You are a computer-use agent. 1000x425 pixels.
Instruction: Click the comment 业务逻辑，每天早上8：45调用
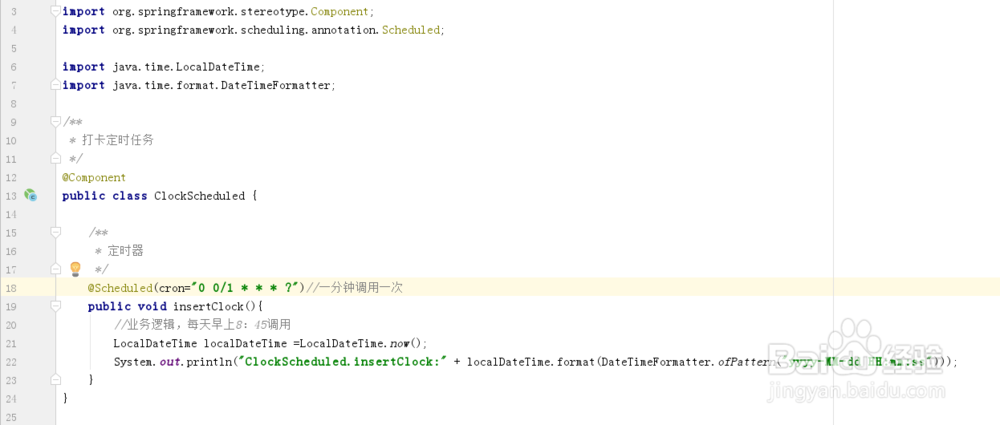(x=202, y=325)
